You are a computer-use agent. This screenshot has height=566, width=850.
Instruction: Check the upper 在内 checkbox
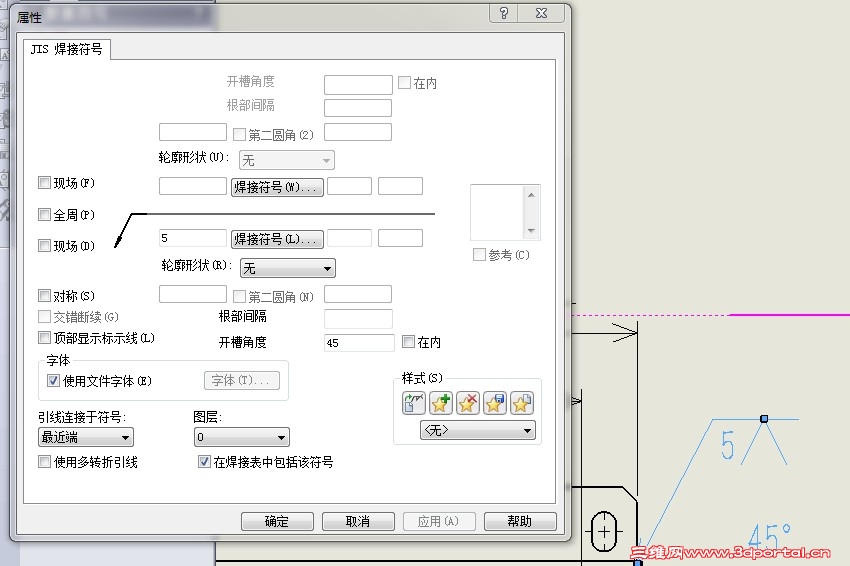click(x=404, y=82)
